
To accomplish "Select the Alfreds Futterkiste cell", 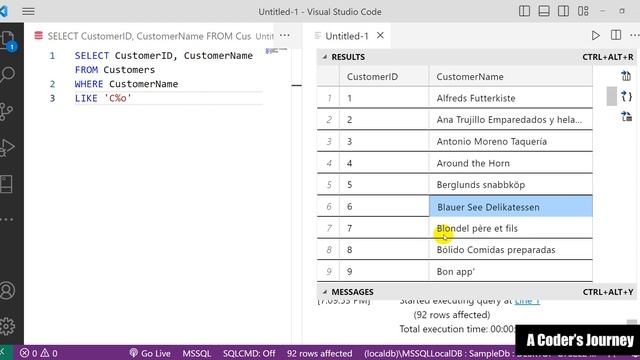I will point(511,98).
